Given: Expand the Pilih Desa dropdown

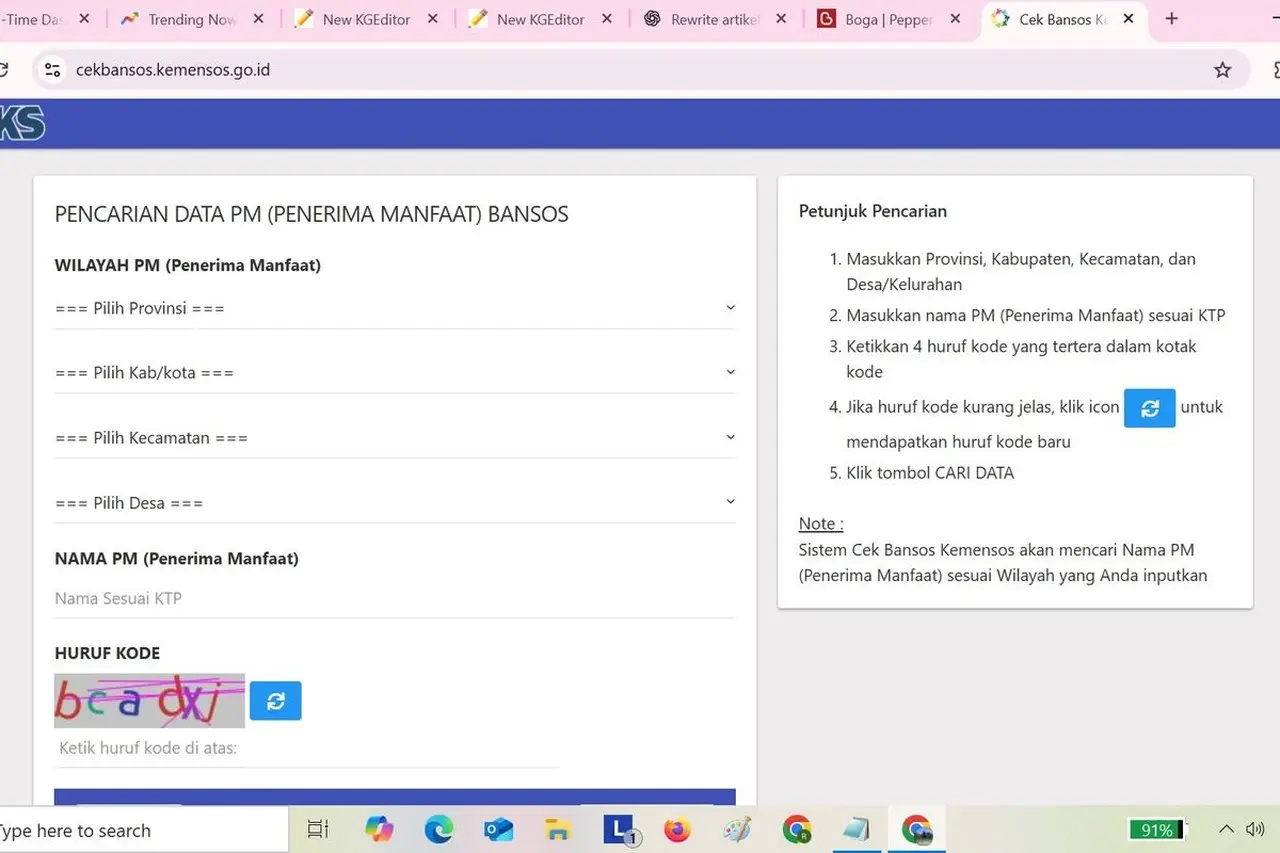Looking at the screenshot, I should click(x=394, y=502).
